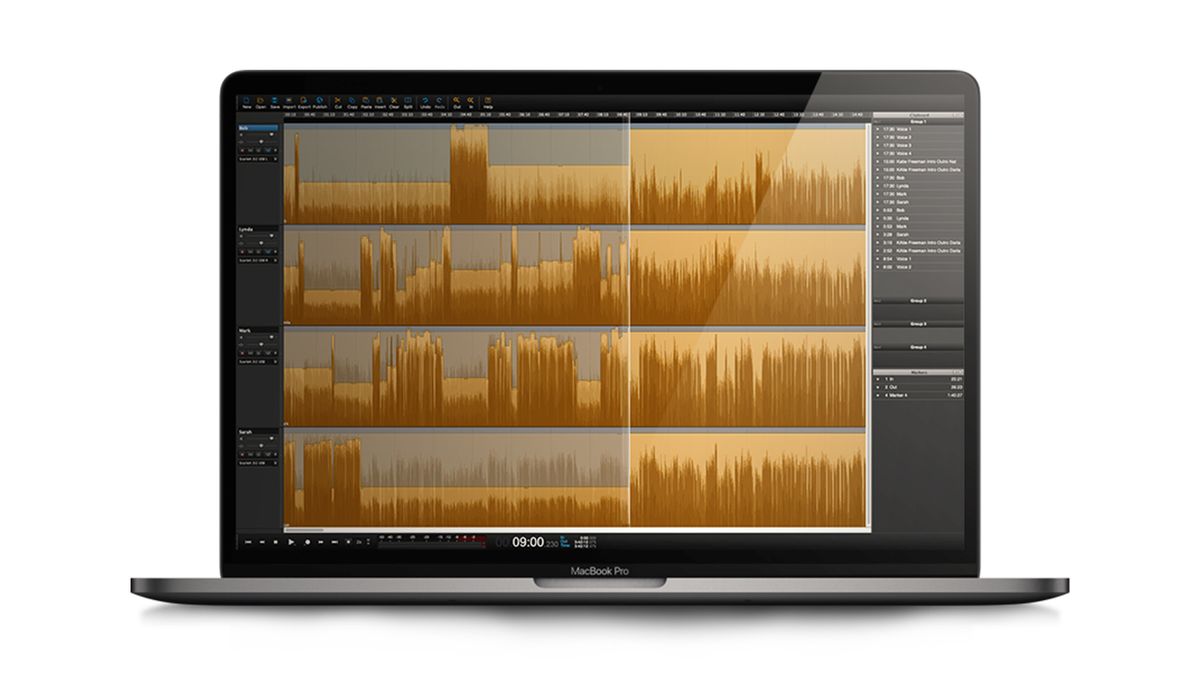Import audio using the Import toolbar icon

click(287, 101)
